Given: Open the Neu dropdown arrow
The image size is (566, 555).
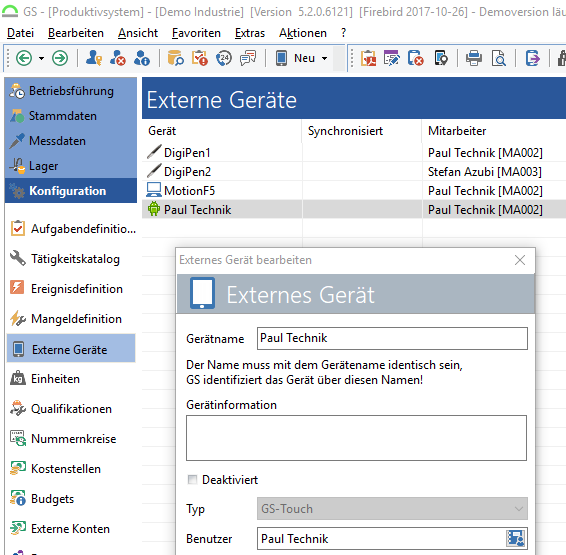Looking at the screenshot, I should 325,58.
